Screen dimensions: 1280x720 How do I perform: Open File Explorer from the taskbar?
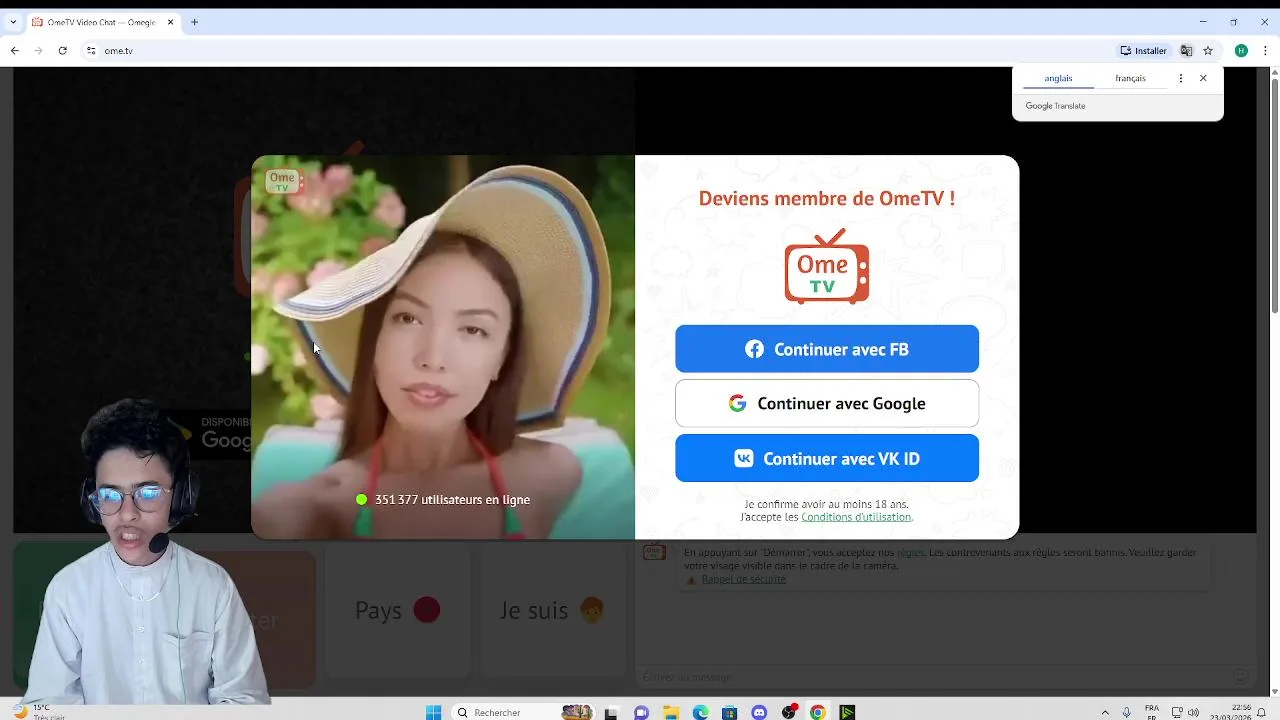tap(671, 713)
